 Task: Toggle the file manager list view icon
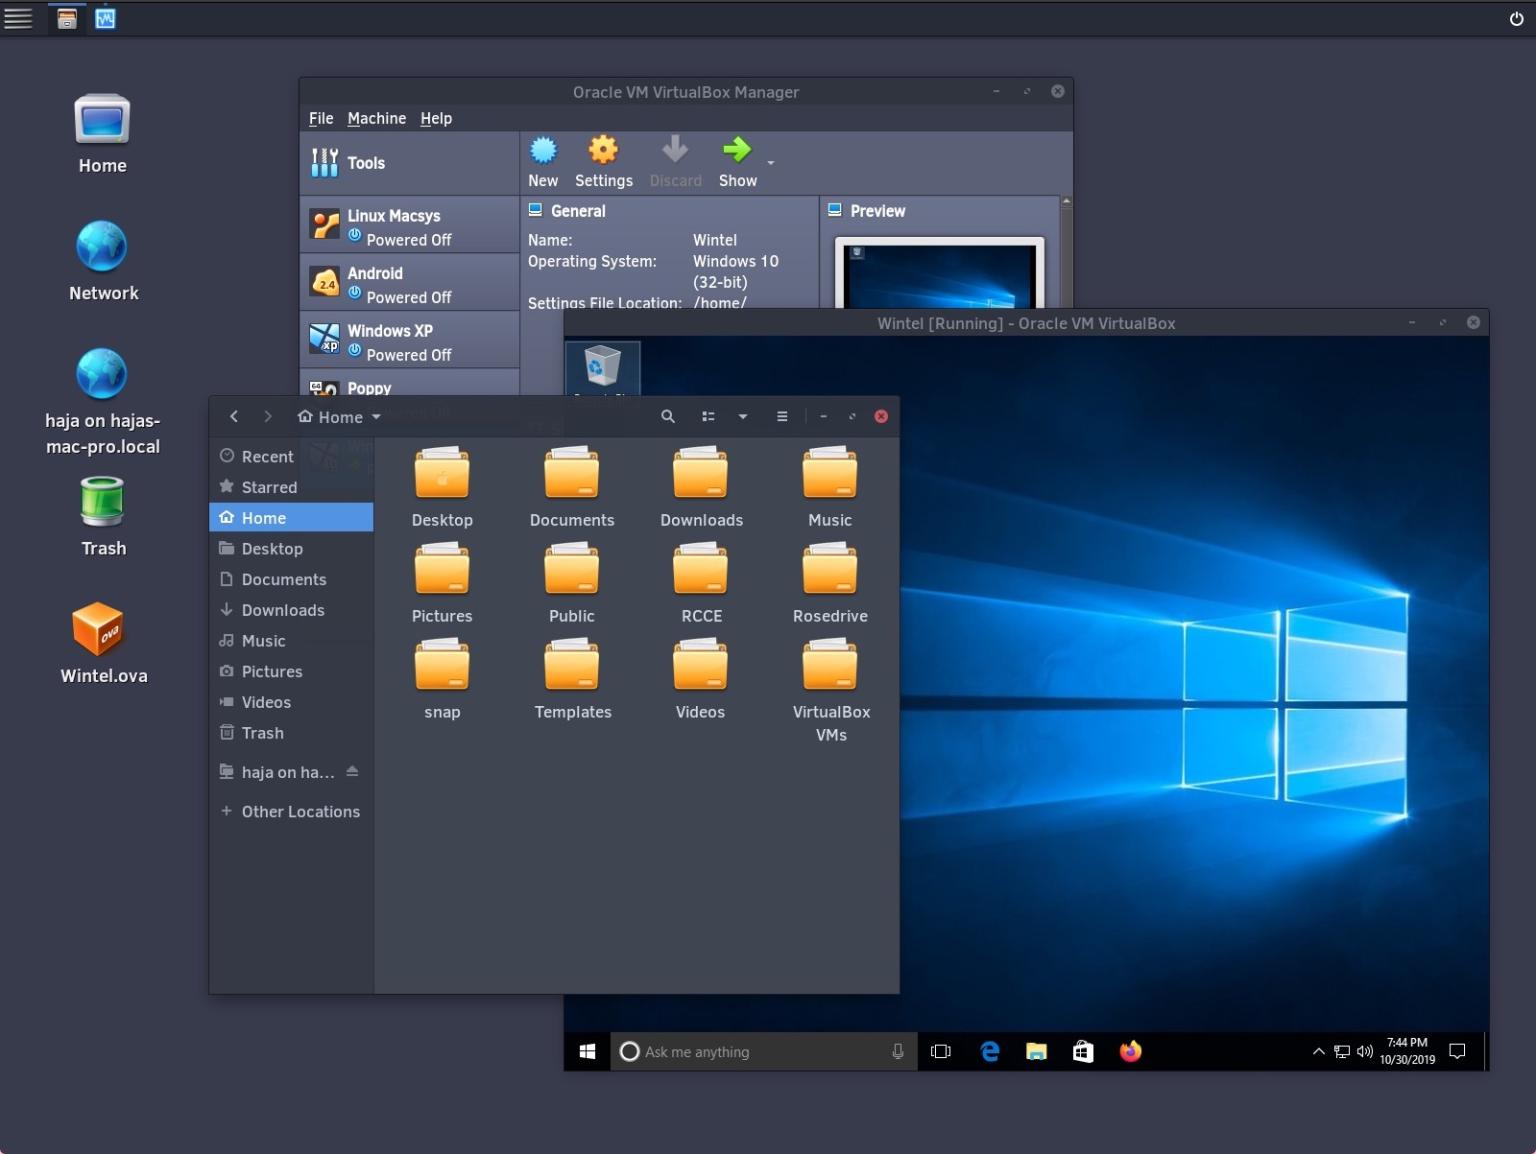(708, 417)
